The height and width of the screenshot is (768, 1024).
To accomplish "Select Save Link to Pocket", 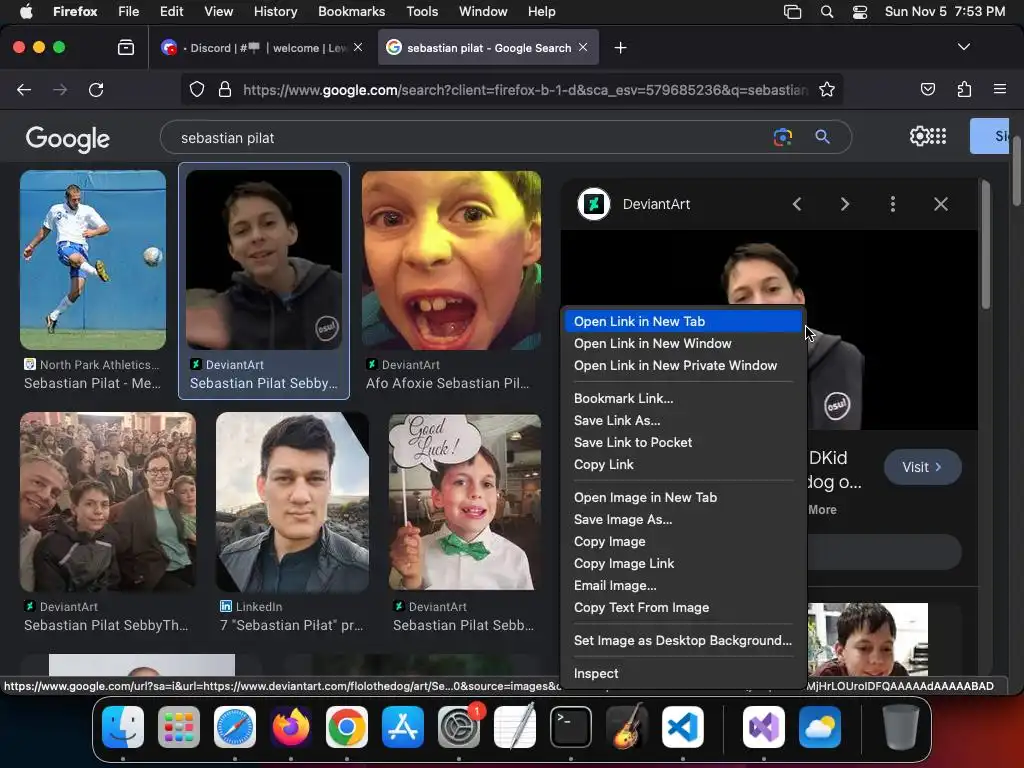I will (x=683, y=443).
